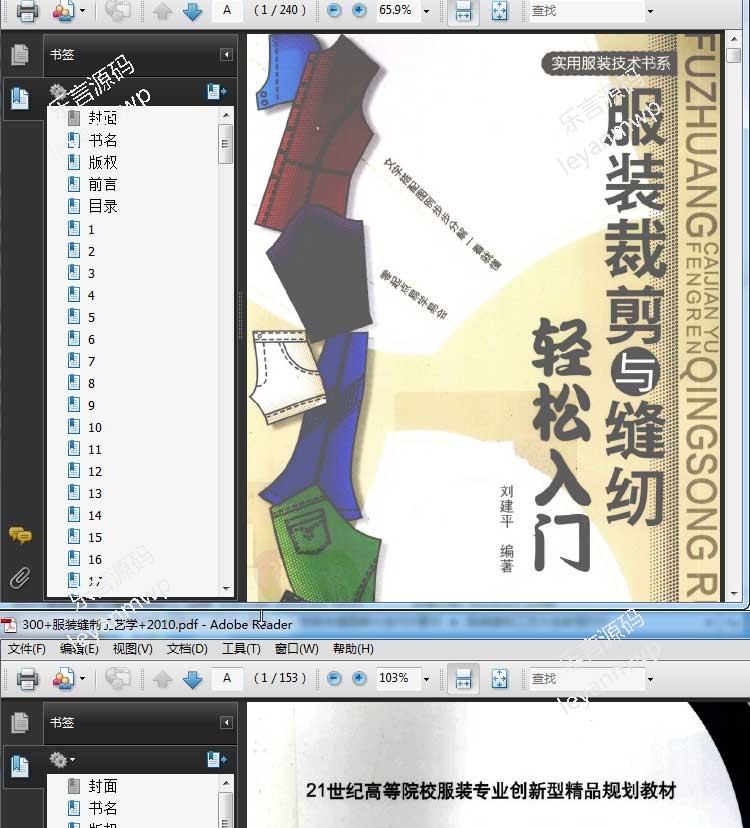This screenshot has height=828, width=750.
Task: Click collaborate icon in lower window toolbar
Action: [x=63, y=679]
